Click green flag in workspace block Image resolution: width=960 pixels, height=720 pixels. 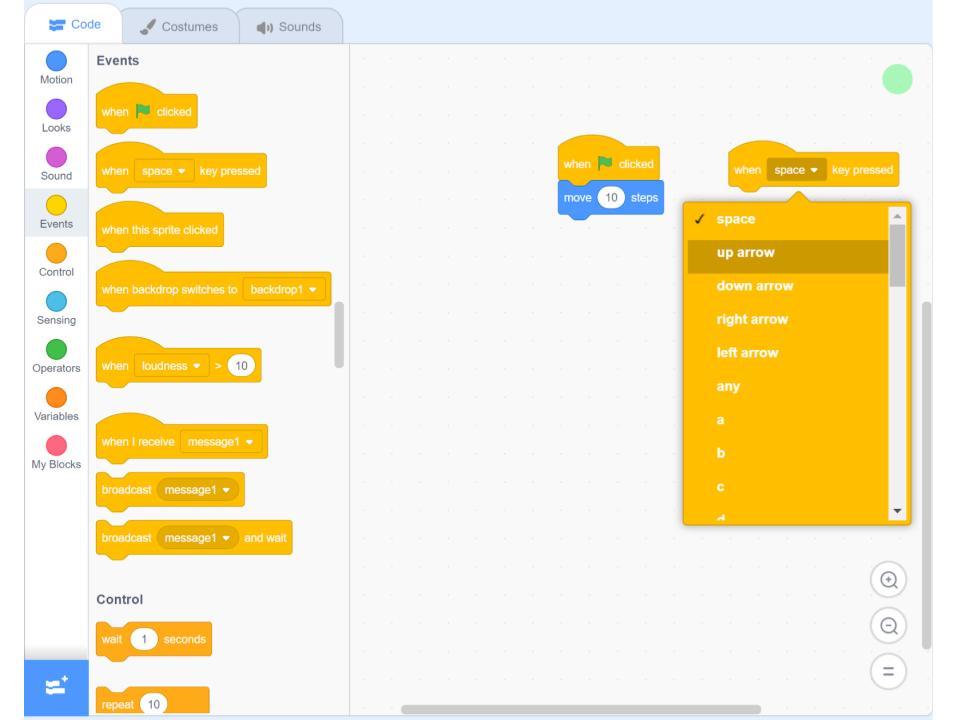[x=605, y=163]
